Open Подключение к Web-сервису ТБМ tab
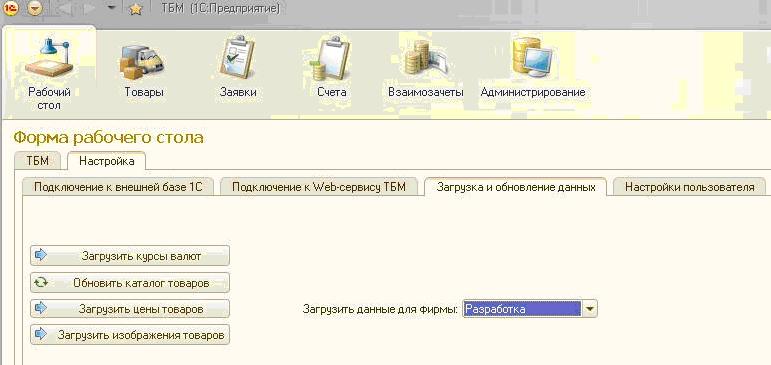This screenshot has height=365, width=771. [x=319, y=187]
